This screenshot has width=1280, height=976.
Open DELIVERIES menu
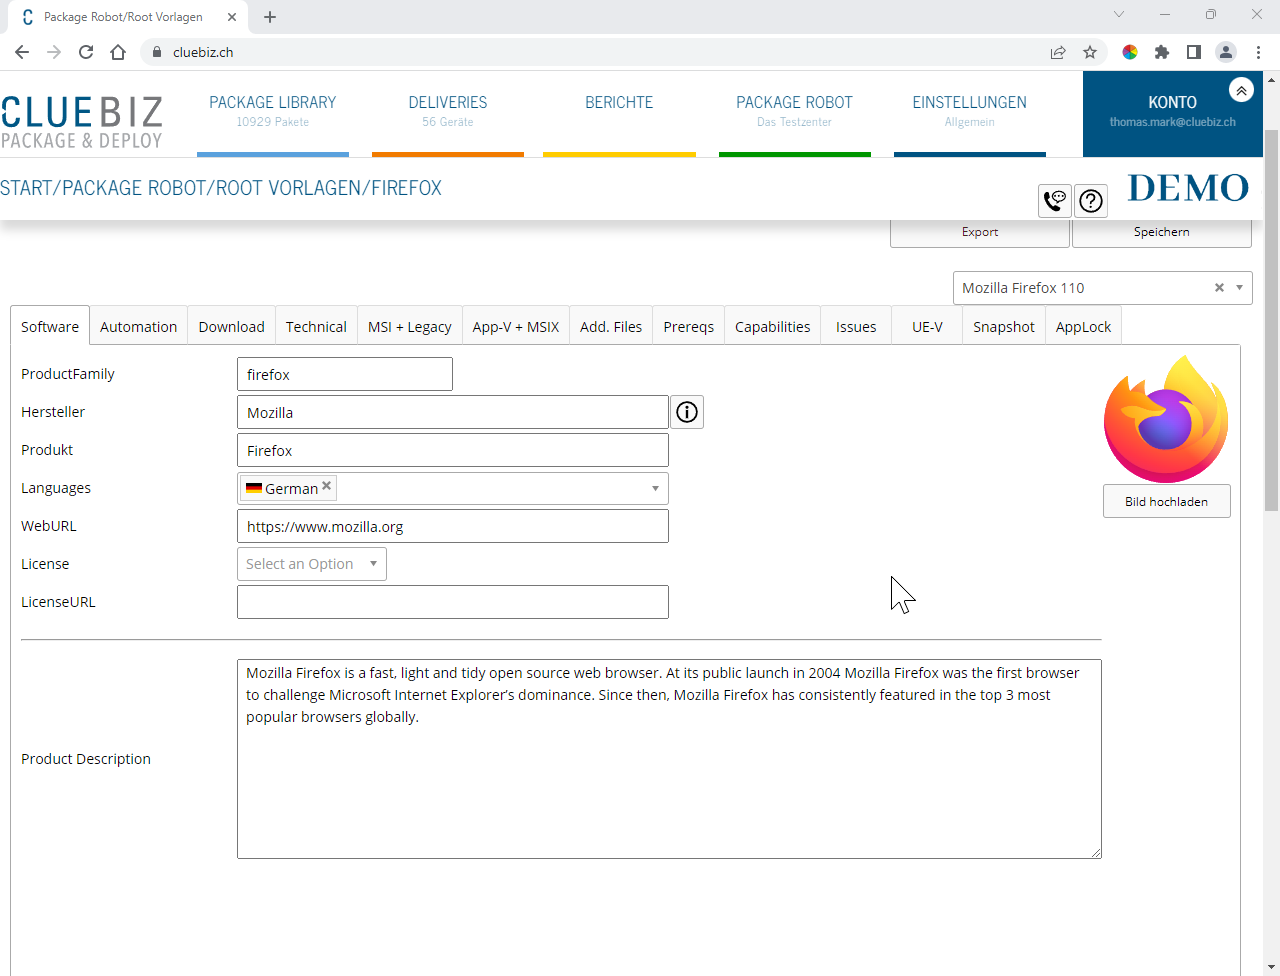(448, 112)
